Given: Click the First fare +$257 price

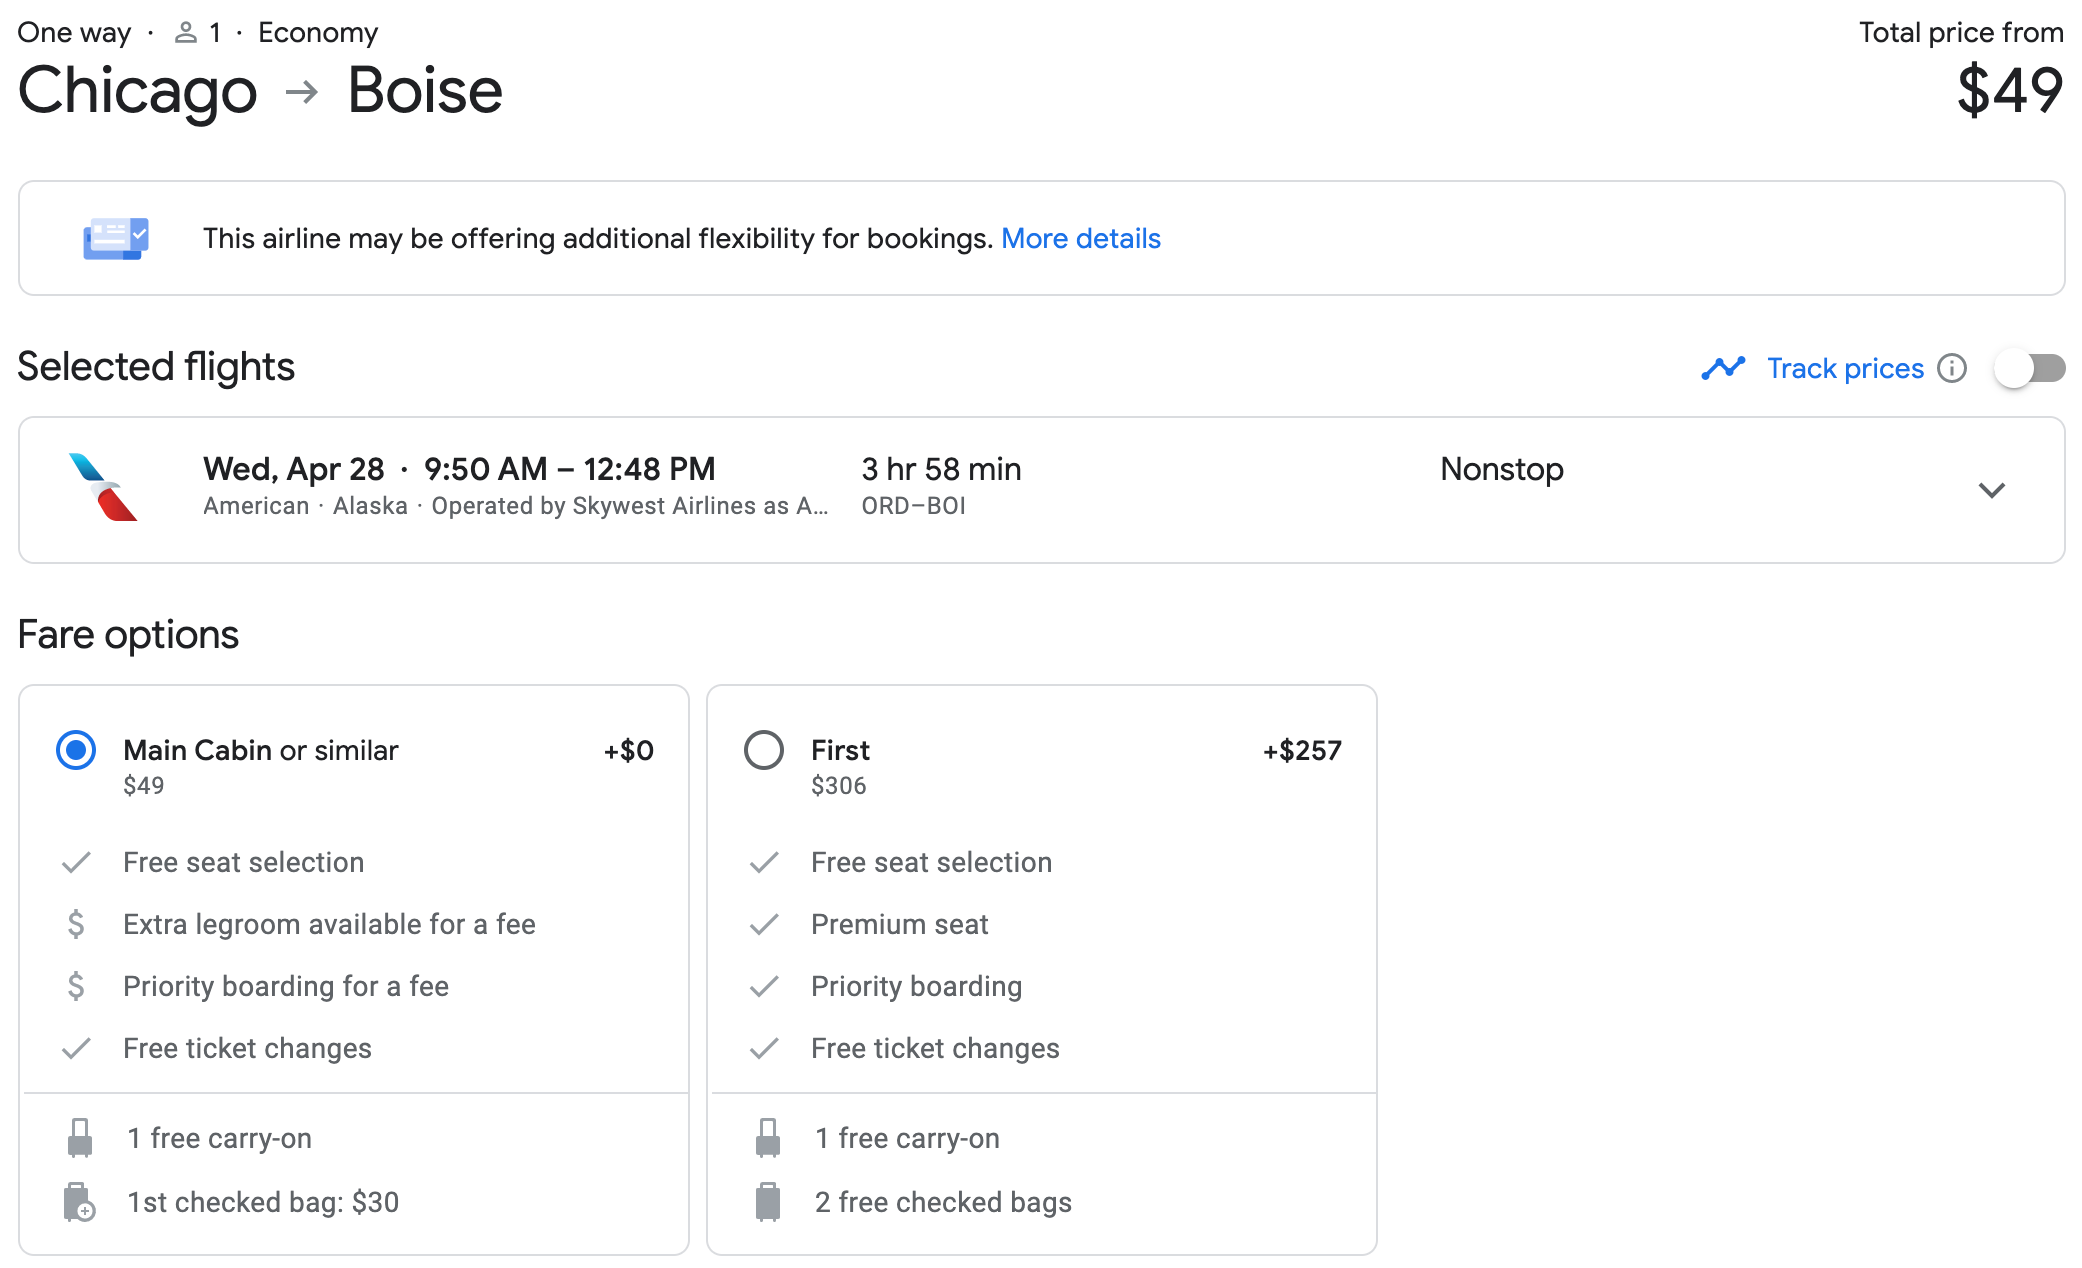Looking at the screenshot, I should coord(1301,750).
